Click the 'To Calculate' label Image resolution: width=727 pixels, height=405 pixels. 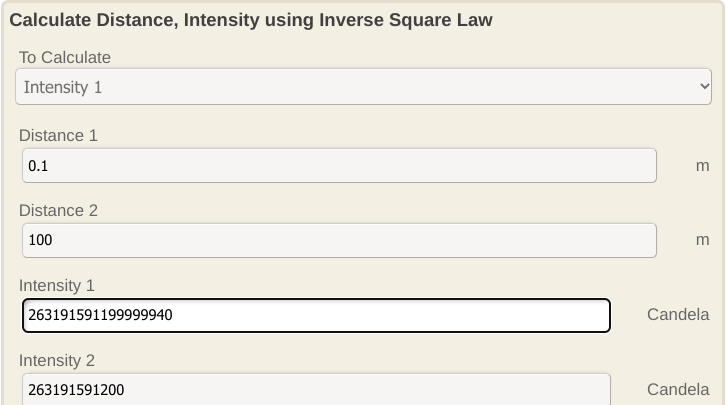click(65, 58)
